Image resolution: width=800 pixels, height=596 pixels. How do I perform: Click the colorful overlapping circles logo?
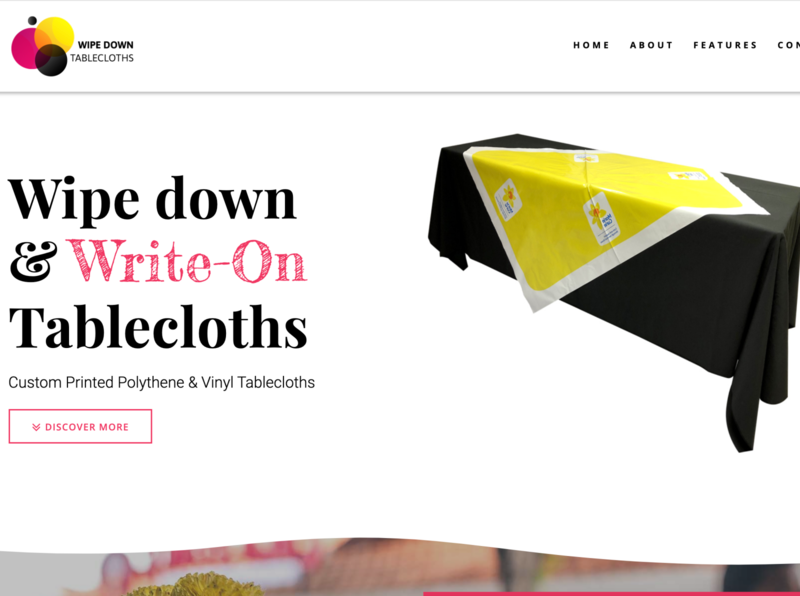[x=42, y=46]
